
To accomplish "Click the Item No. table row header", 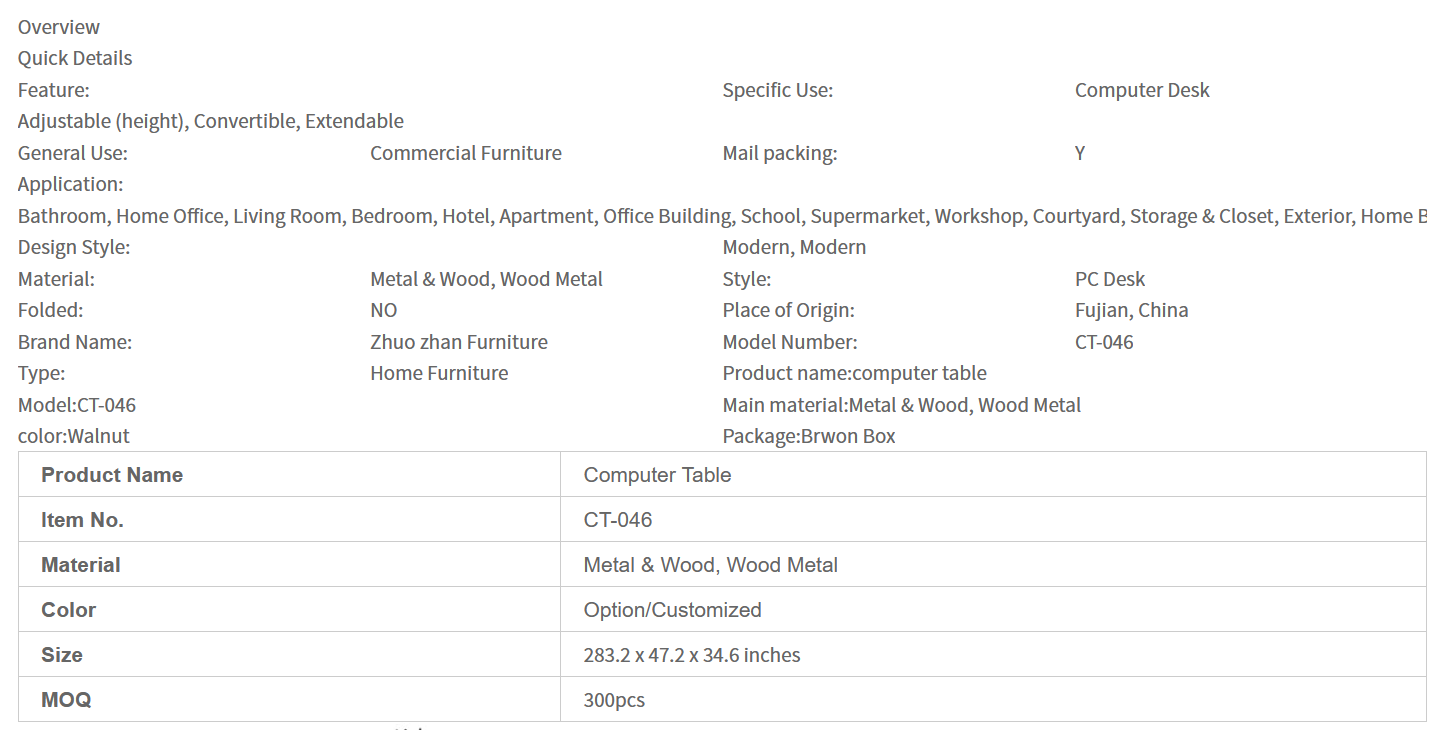I will pyautogui.click(x=83, y=520).
